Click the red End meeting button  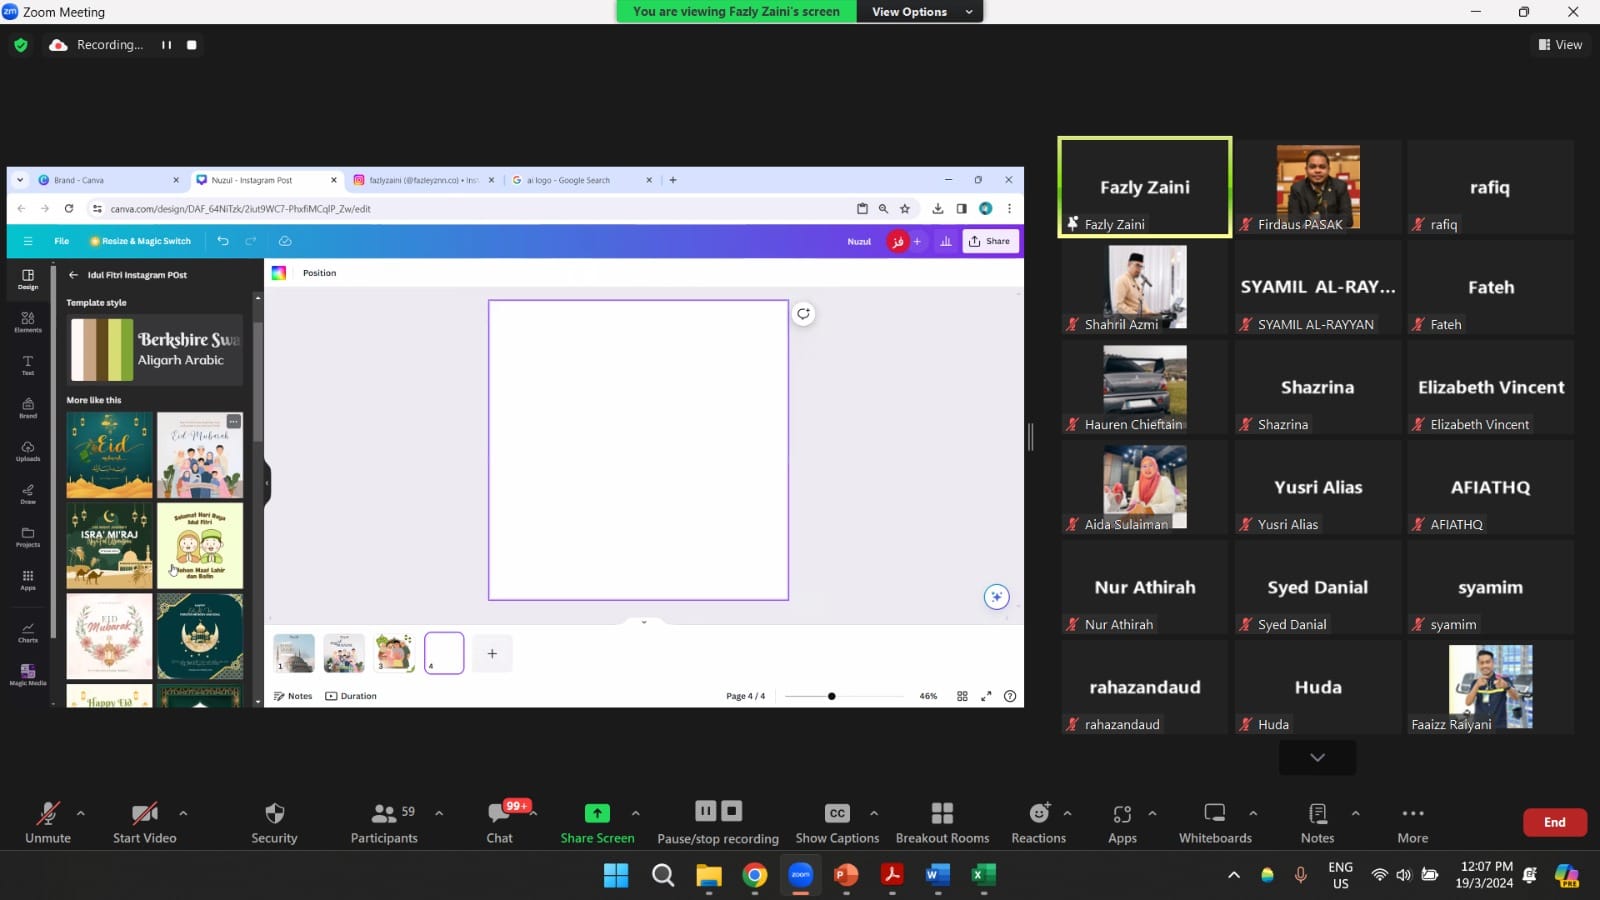(1554, 822)
